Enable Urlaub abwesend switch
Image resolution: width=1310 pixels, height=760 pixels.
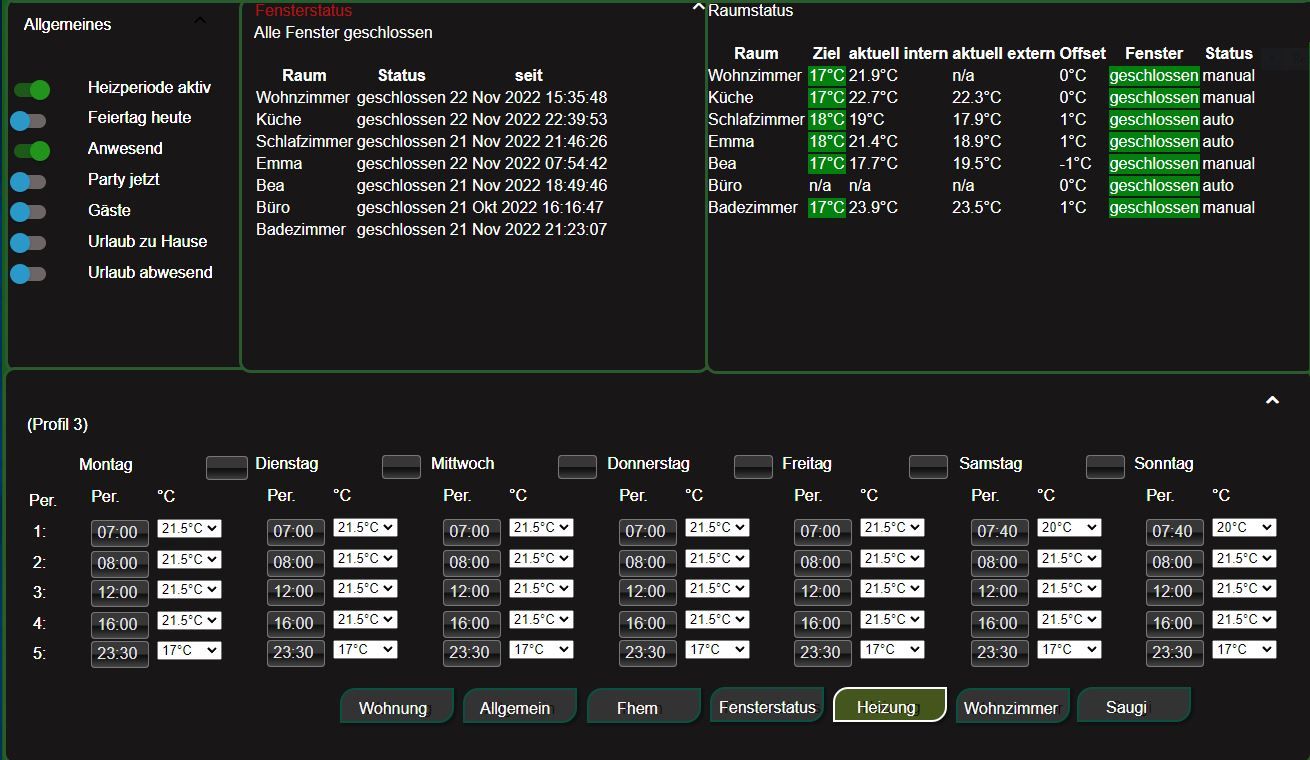(x=28, y=273)
